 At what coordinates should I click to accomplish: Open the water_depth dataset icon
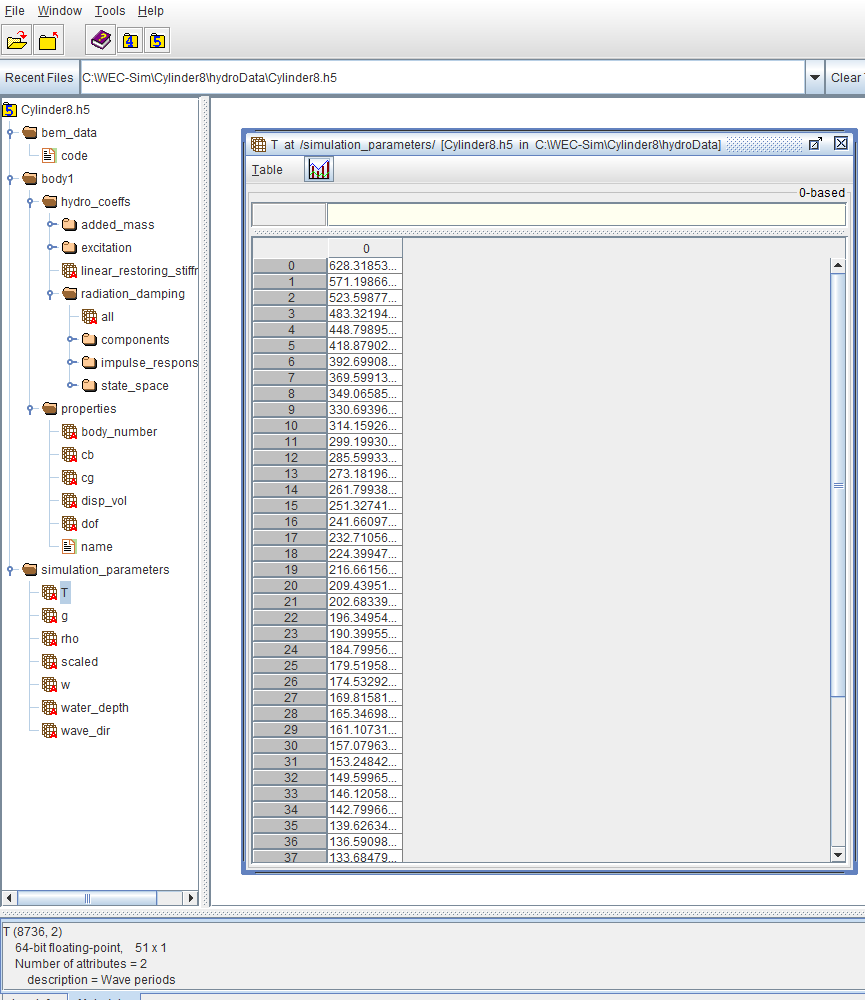[x=49, y=707]
